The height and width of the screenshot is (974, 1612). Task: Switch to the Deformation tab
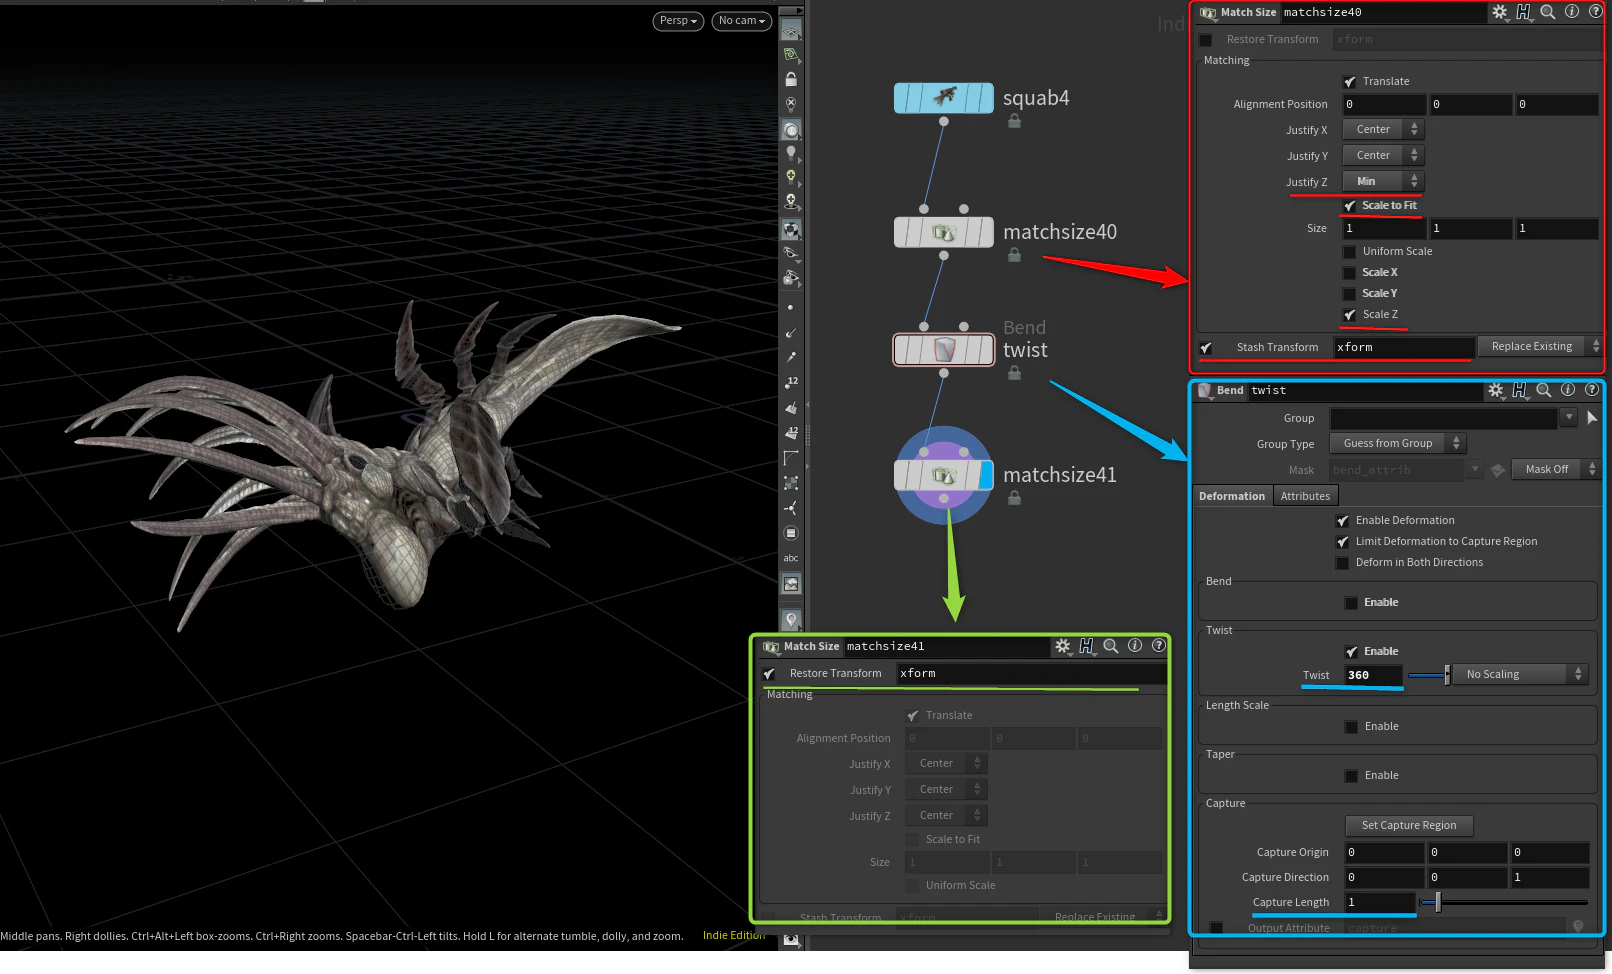point(1232,496)
